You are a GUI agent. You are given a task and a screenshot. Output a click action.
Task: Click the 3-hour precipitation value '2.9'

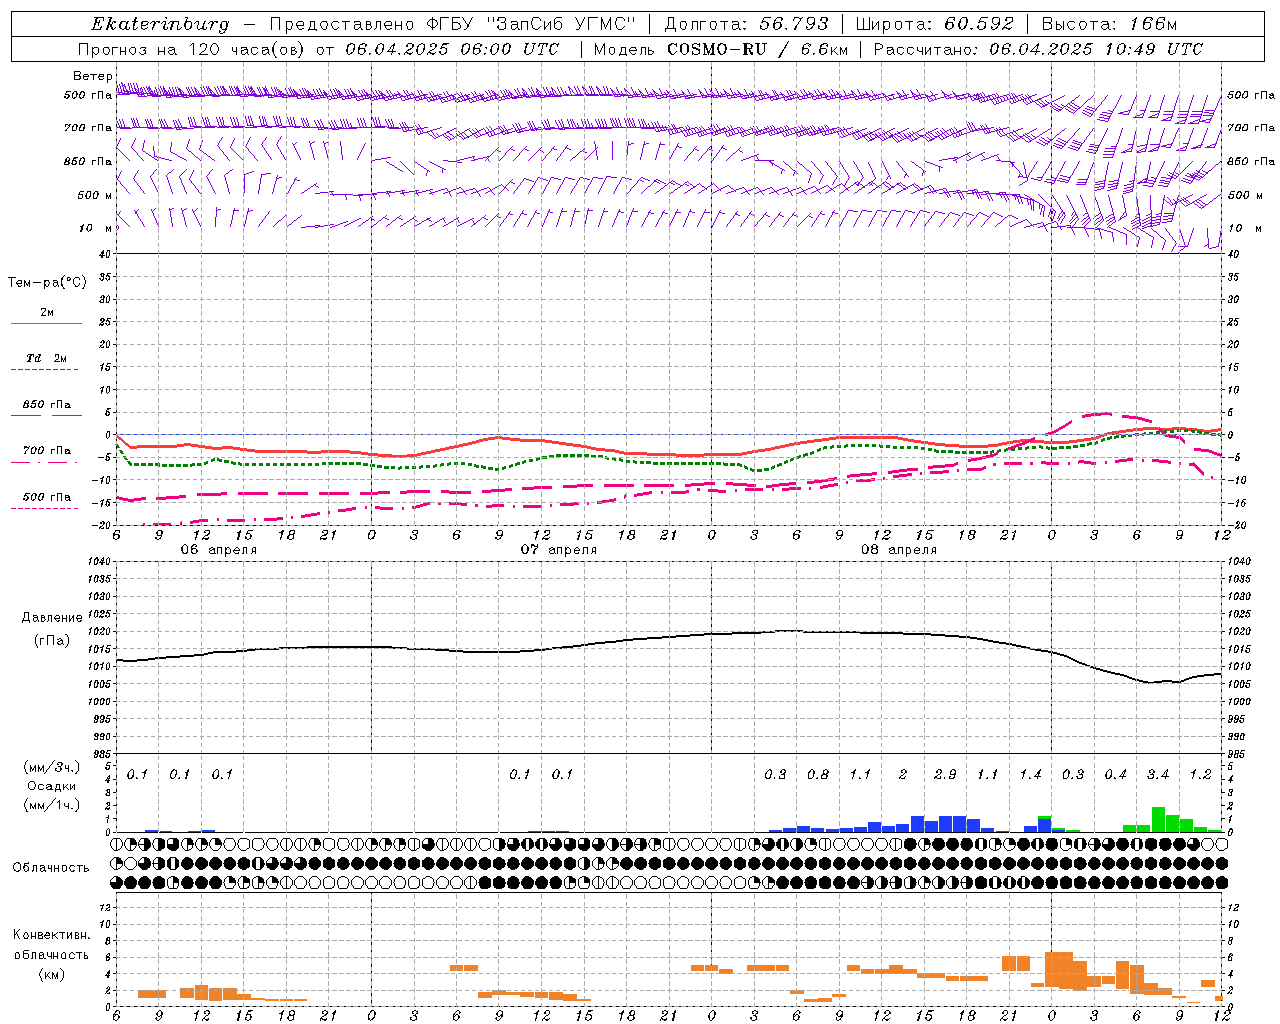click(x=945, y=774)
